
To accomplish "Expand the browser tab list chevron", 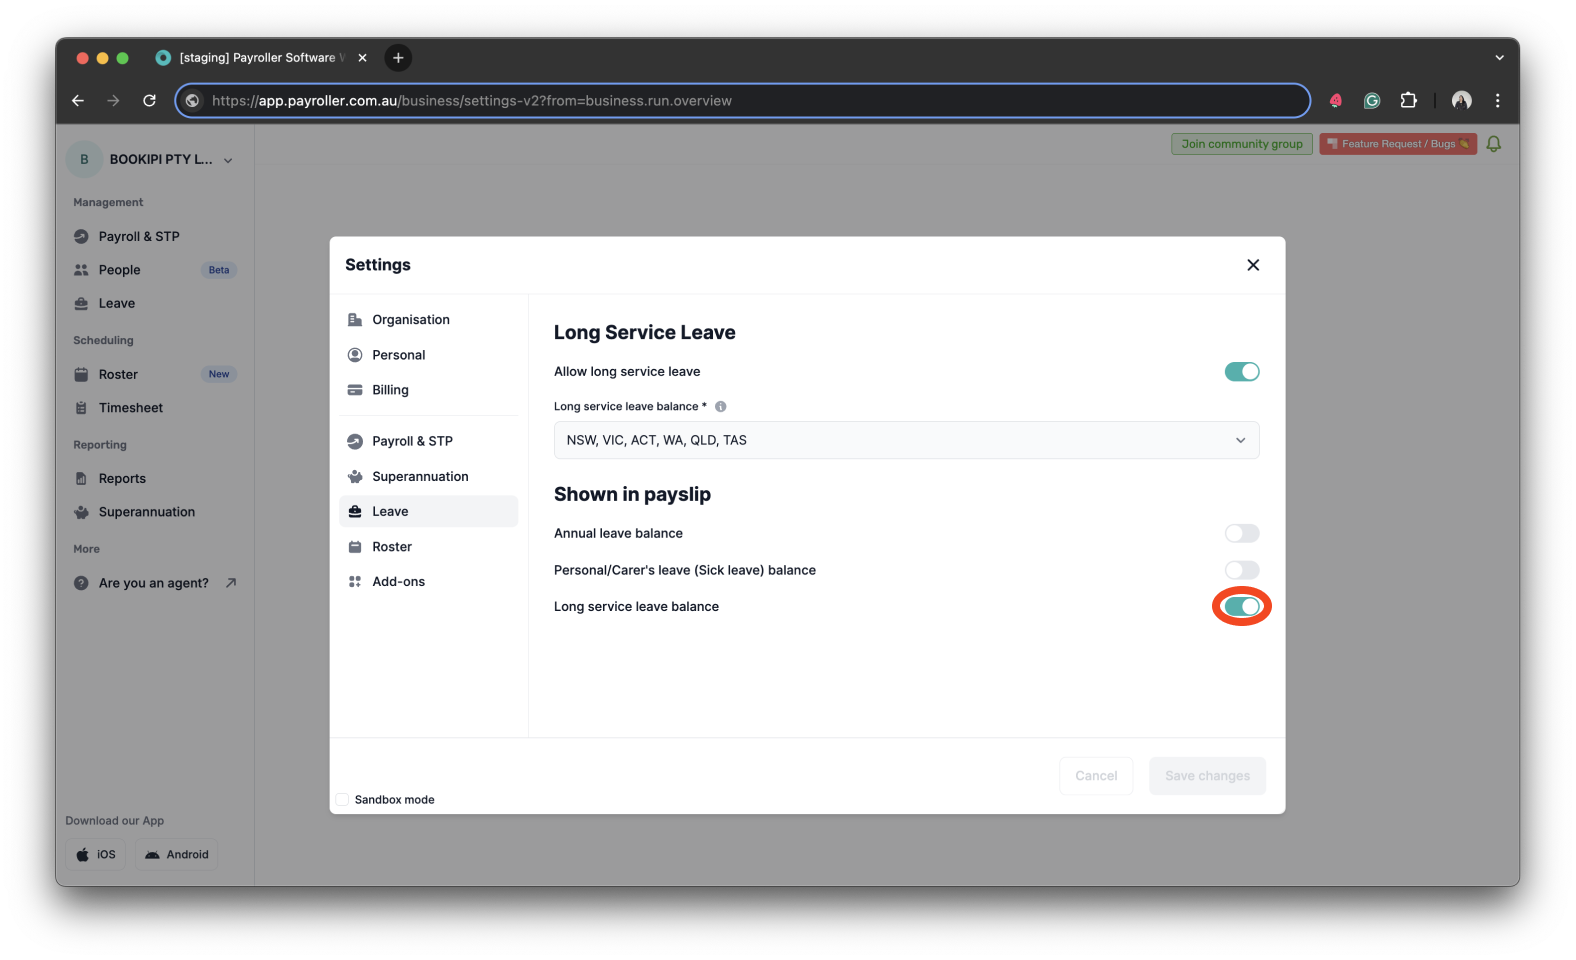I will coord(1499,58).
